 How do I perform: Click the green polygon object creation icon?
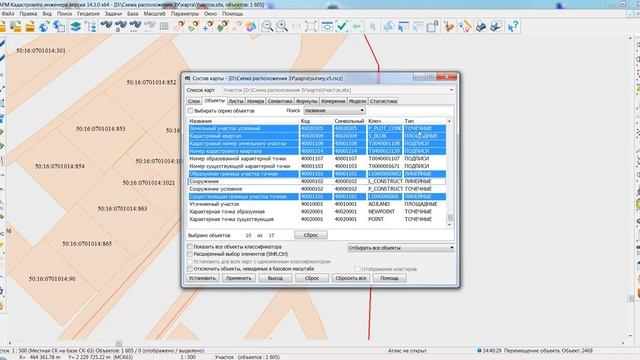[222, 27]
